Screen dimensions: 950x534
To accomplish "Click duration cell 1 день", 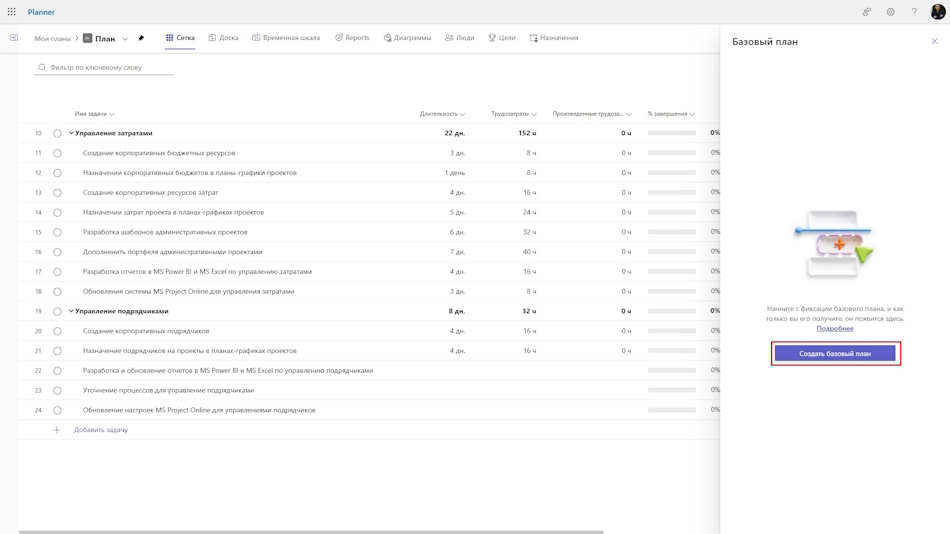I will point(454,173).
